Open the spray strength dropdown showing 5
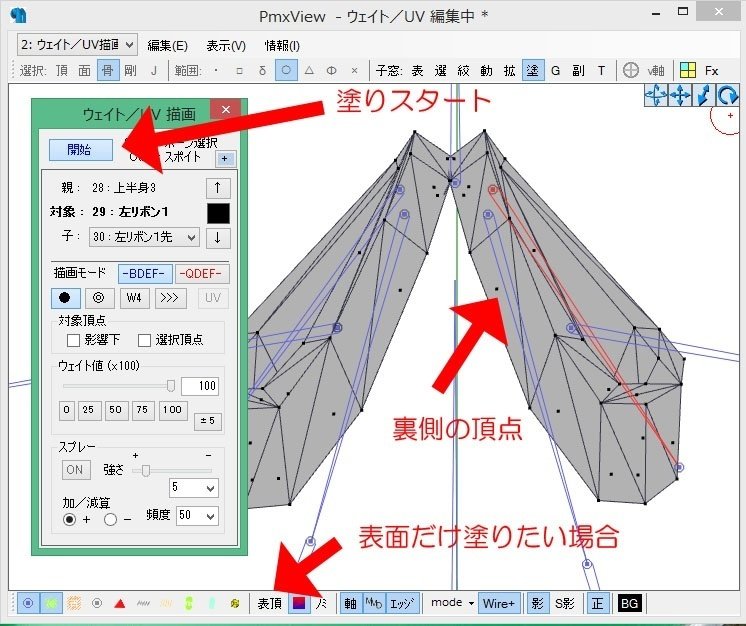Image resolution: width=746 pixels, height=626 pixels. pyautogui.click(x=194, y=488)
